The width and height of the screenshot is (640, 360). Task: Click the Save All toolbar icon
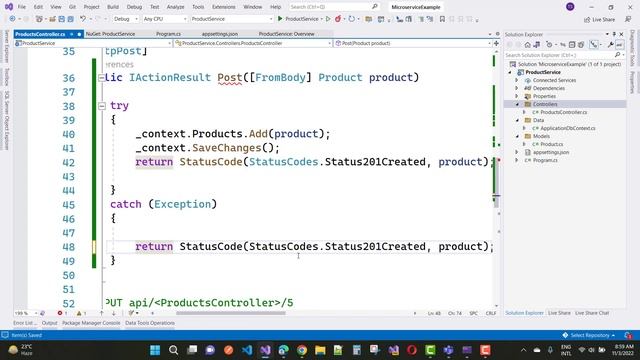pyautogui.click(x=70, y=19)
